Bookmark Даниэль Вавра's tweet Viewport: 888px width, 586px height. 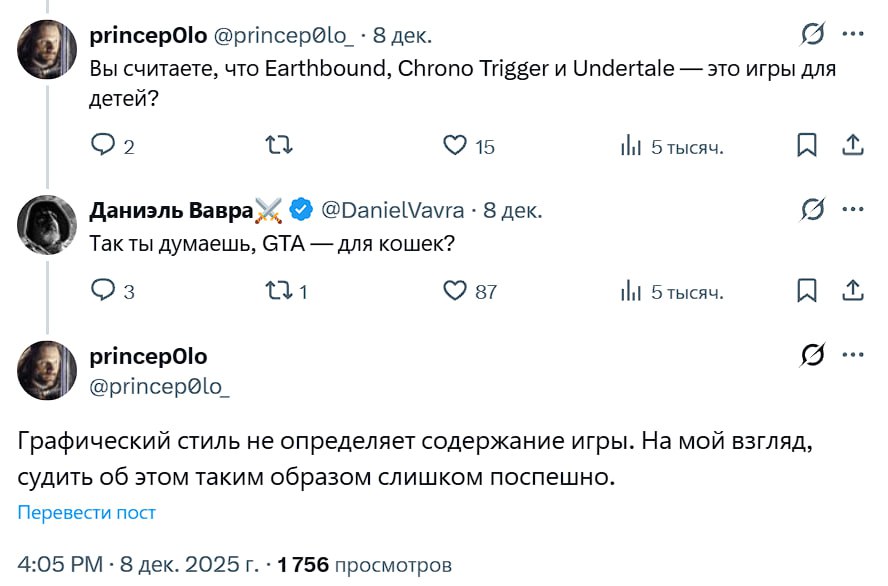807,291
